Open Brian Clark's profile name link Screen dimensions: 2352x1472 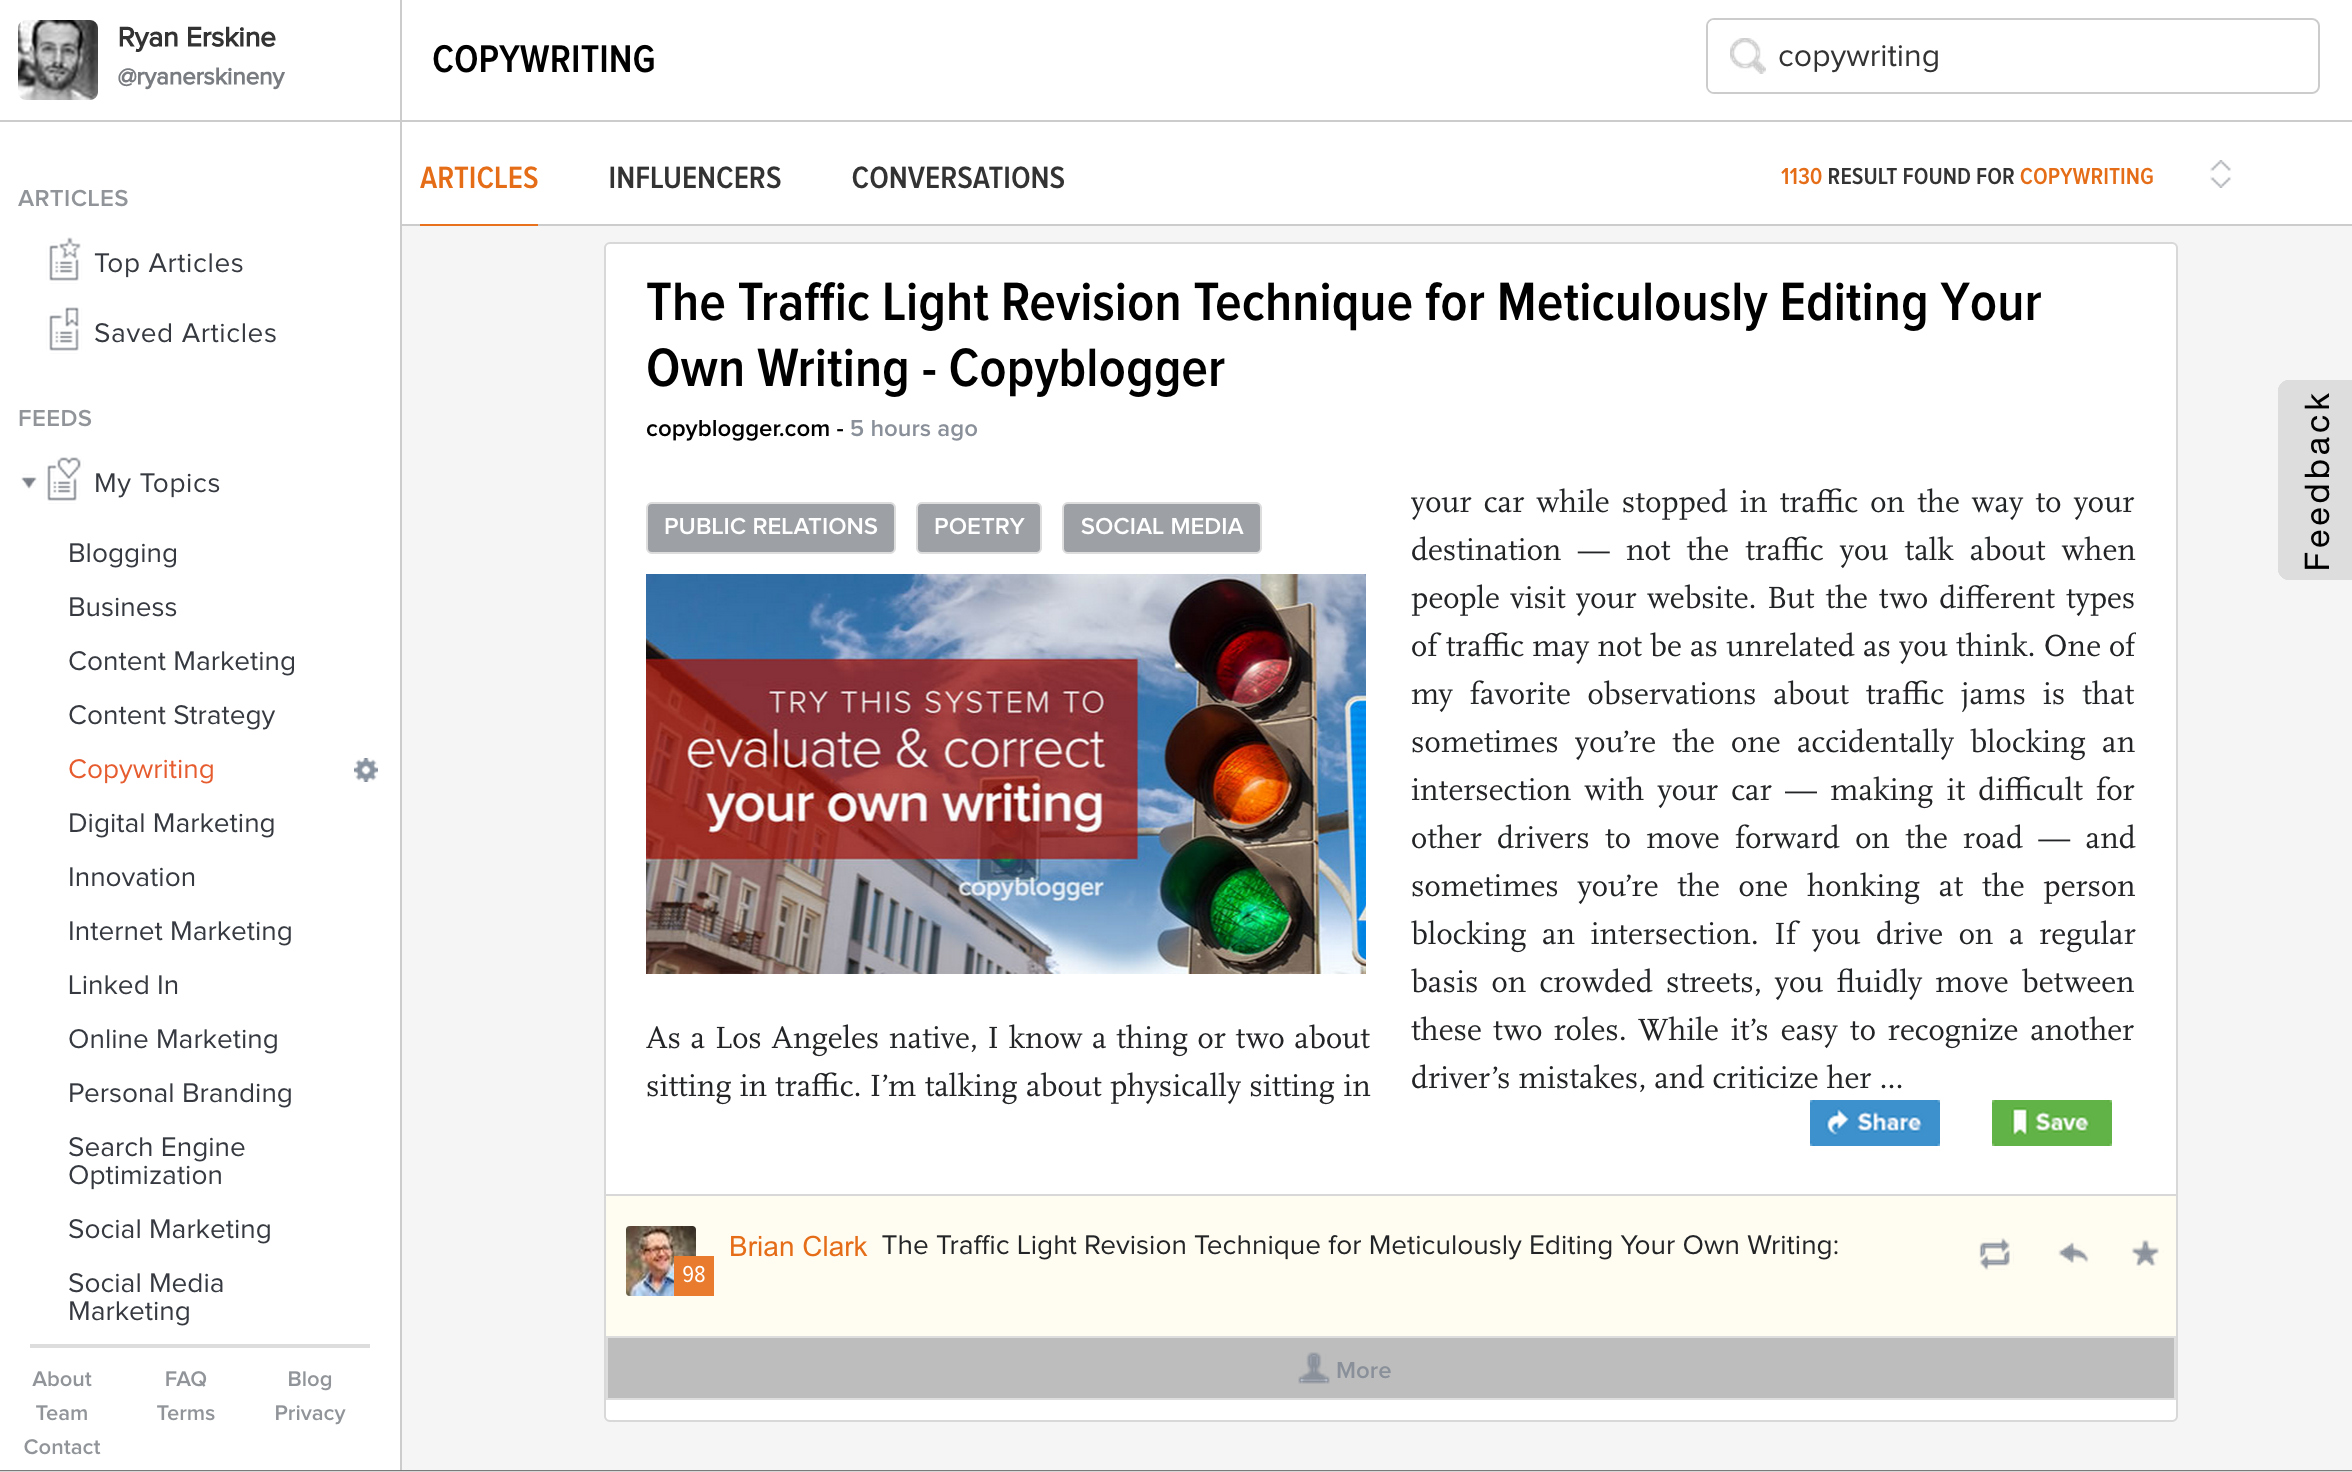(797, 1246)
